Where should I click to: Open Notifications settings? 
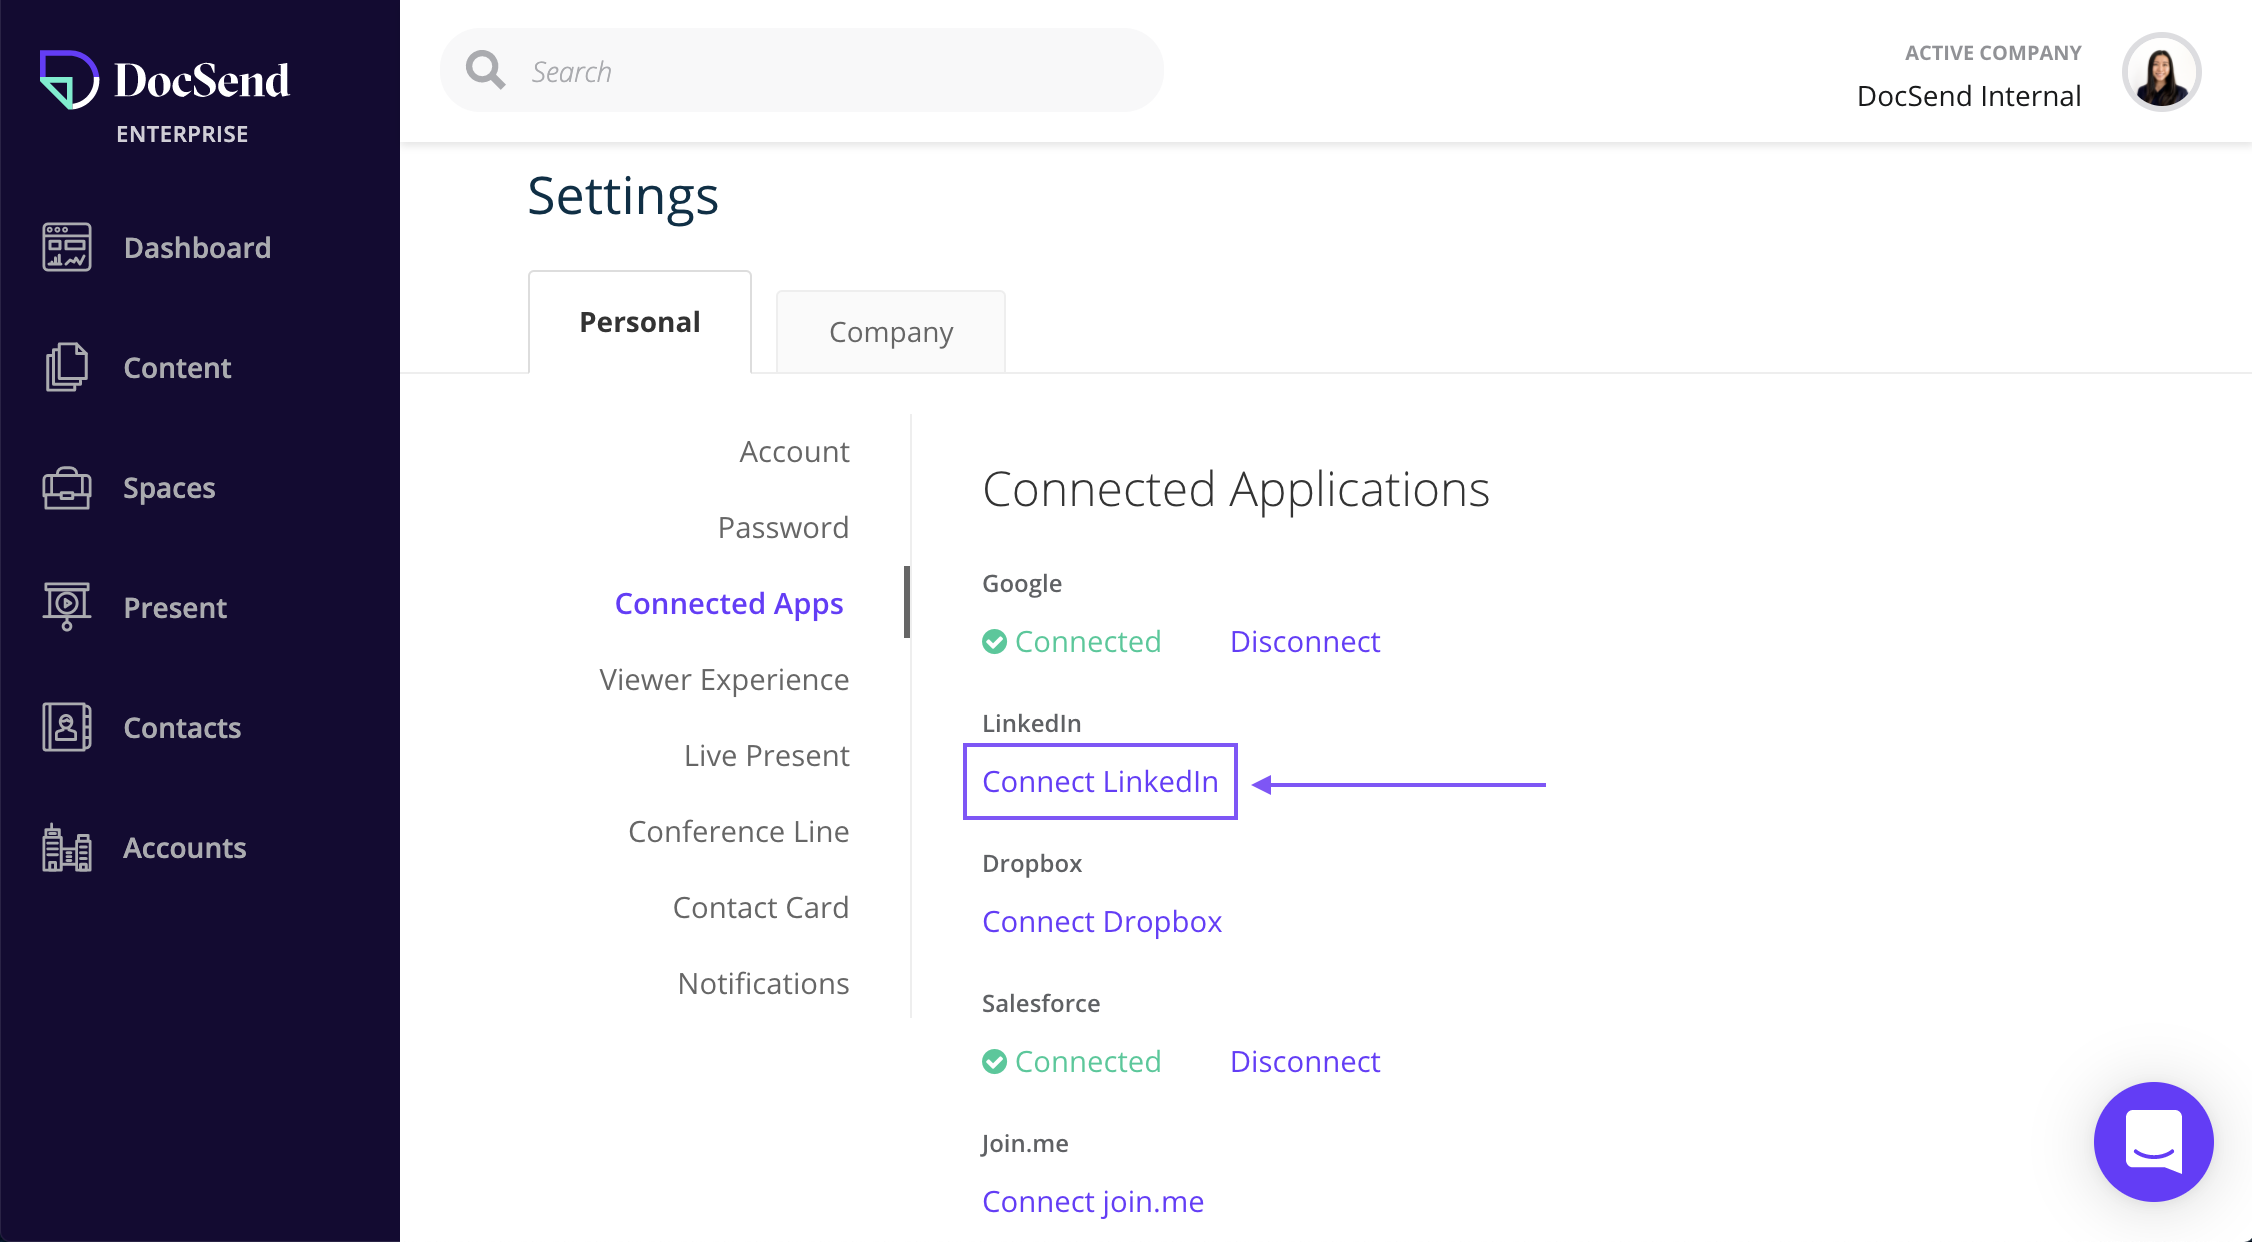[x=763, y=983]
